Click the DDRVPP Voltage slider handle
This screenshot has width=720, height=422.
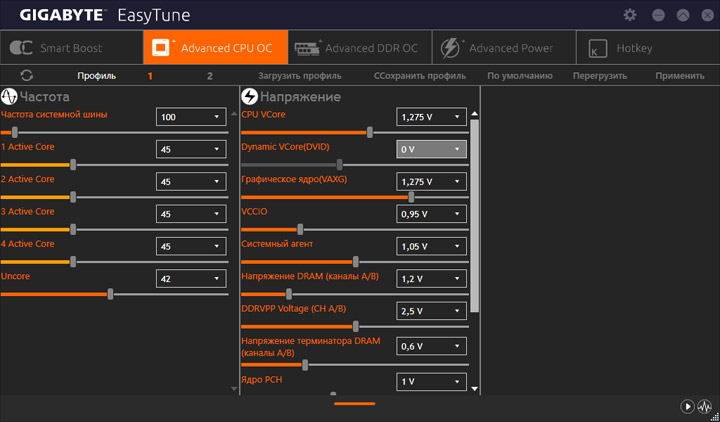point(355,326)
